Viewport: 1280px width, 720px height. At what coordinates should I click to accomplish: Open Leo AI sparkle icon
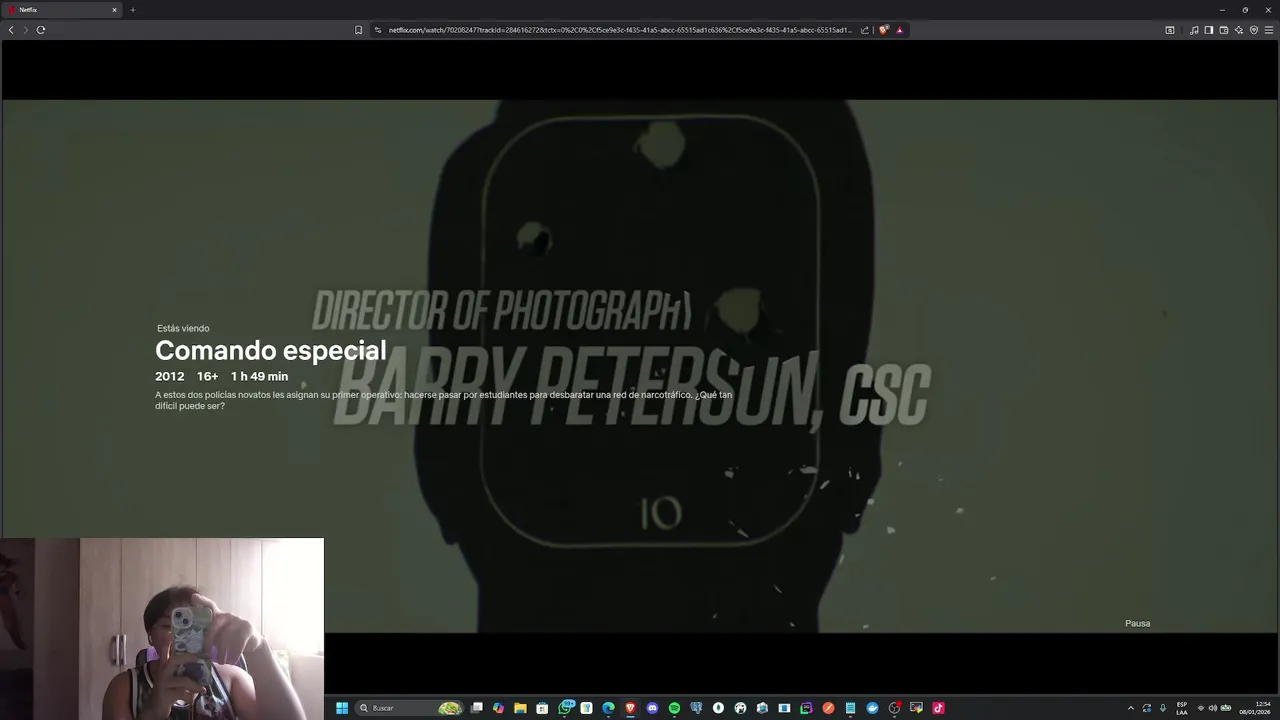[1239, 30]
